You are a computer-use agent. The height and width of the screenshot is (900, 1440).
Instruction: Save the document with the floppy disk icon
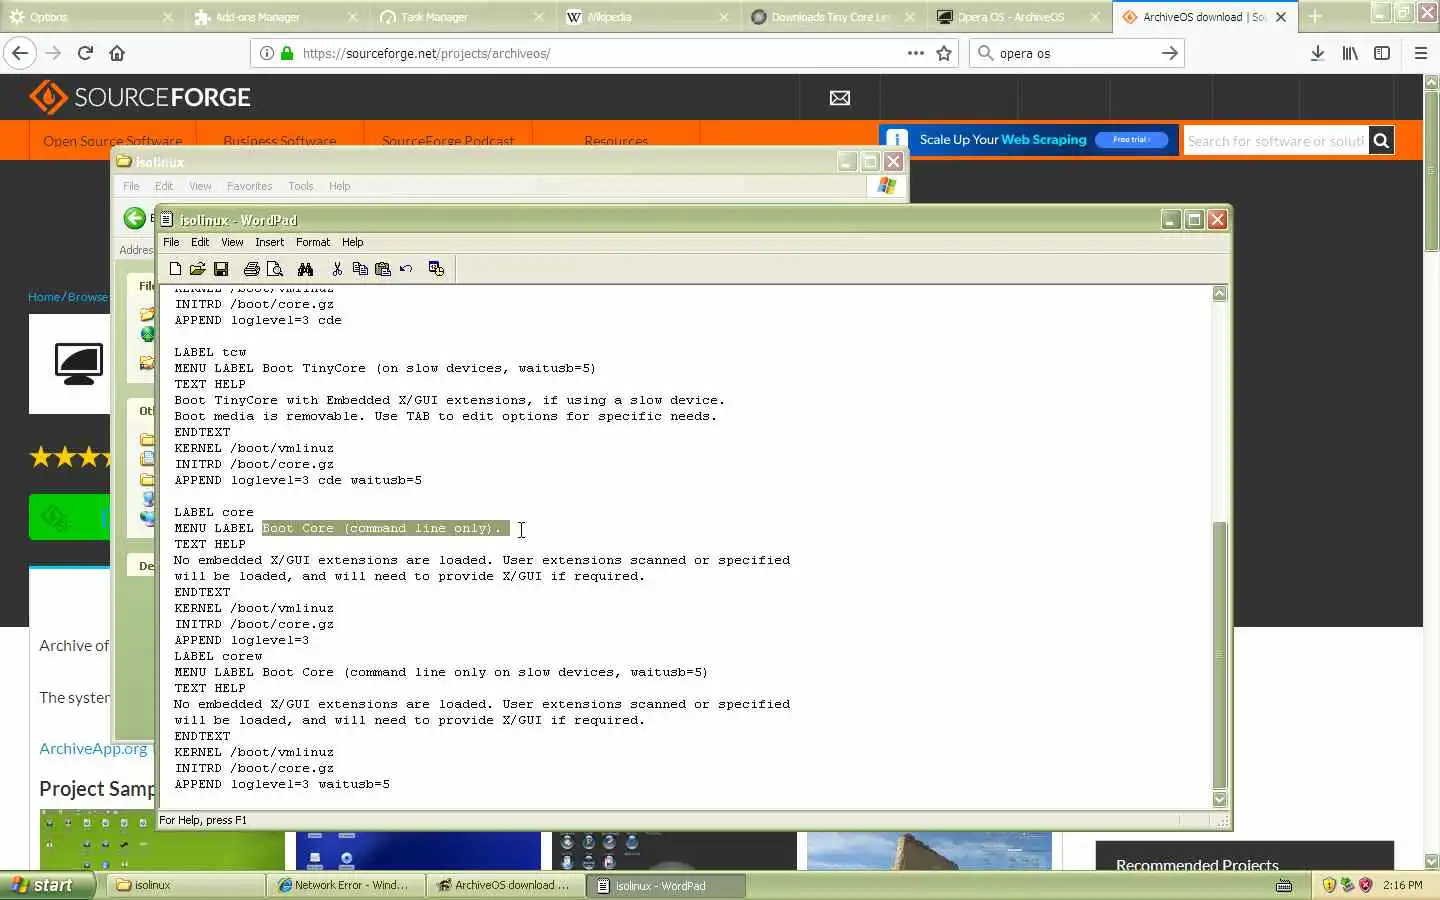click(x=221, y=269)
